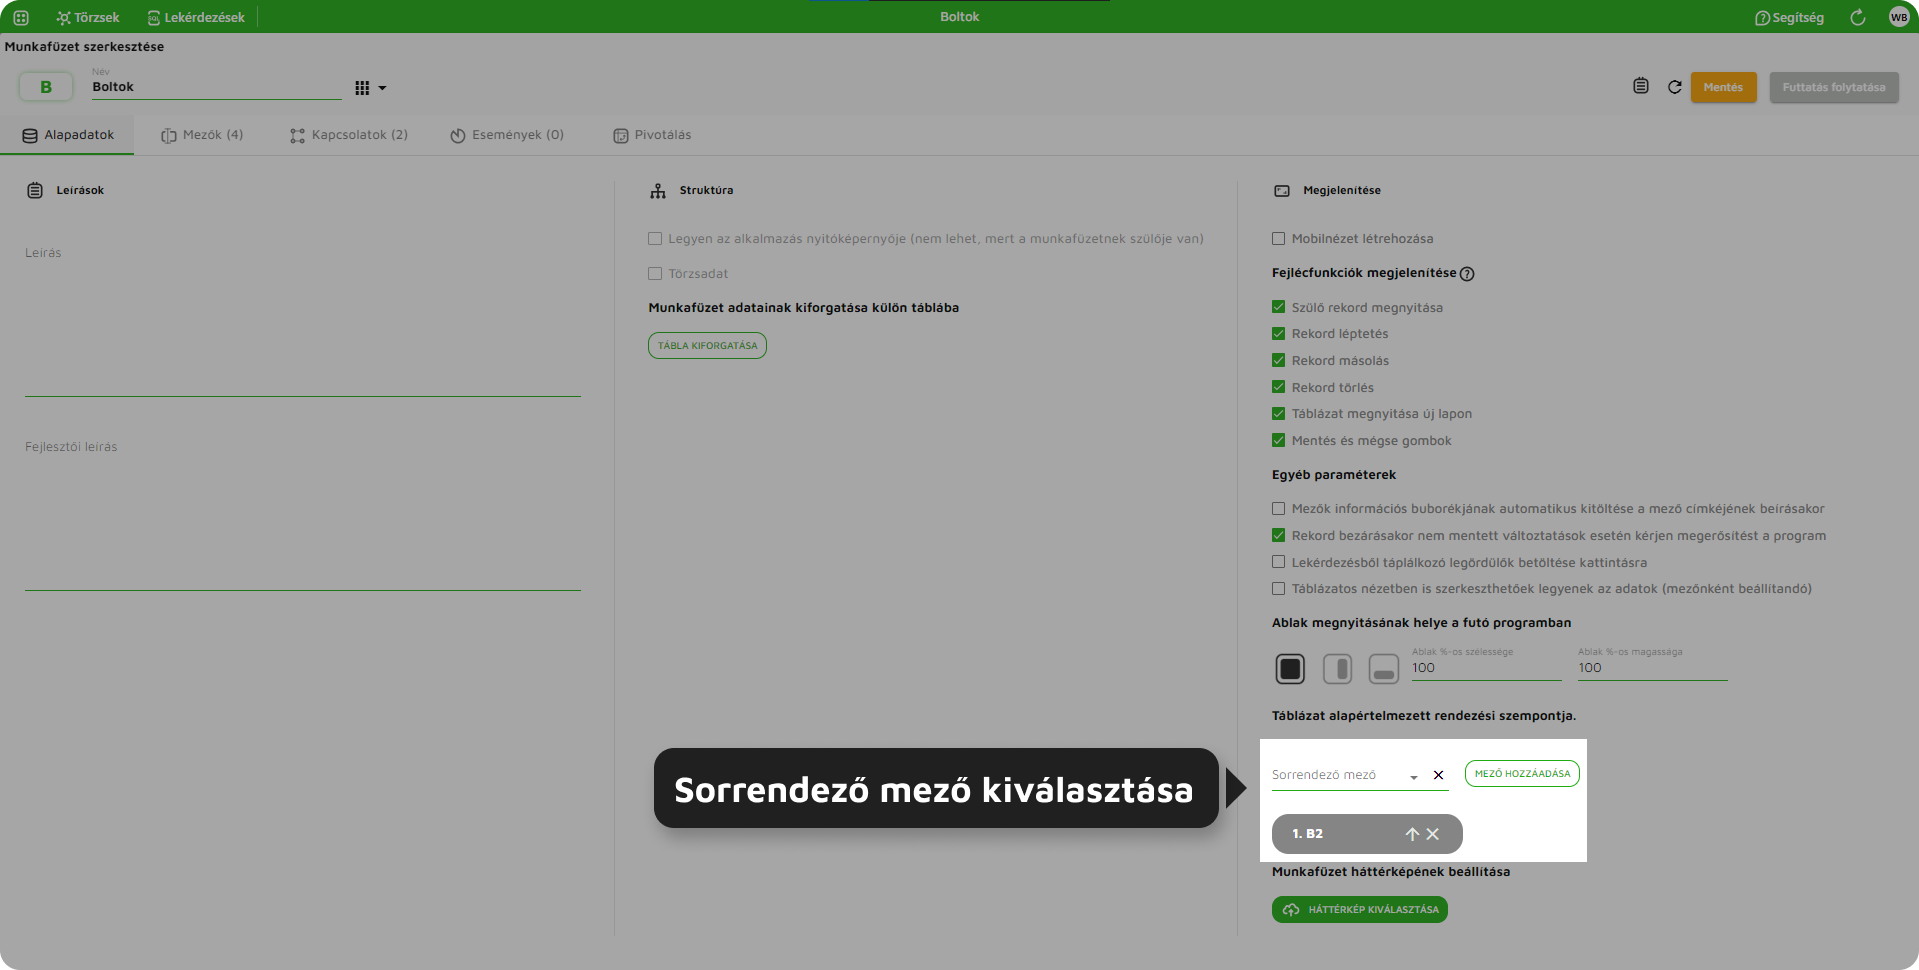Image resolution: width=1919 pixels, height=970 pixels.
Task: Select the right-side panel layout icon
Action: (x=1337, y=669)
